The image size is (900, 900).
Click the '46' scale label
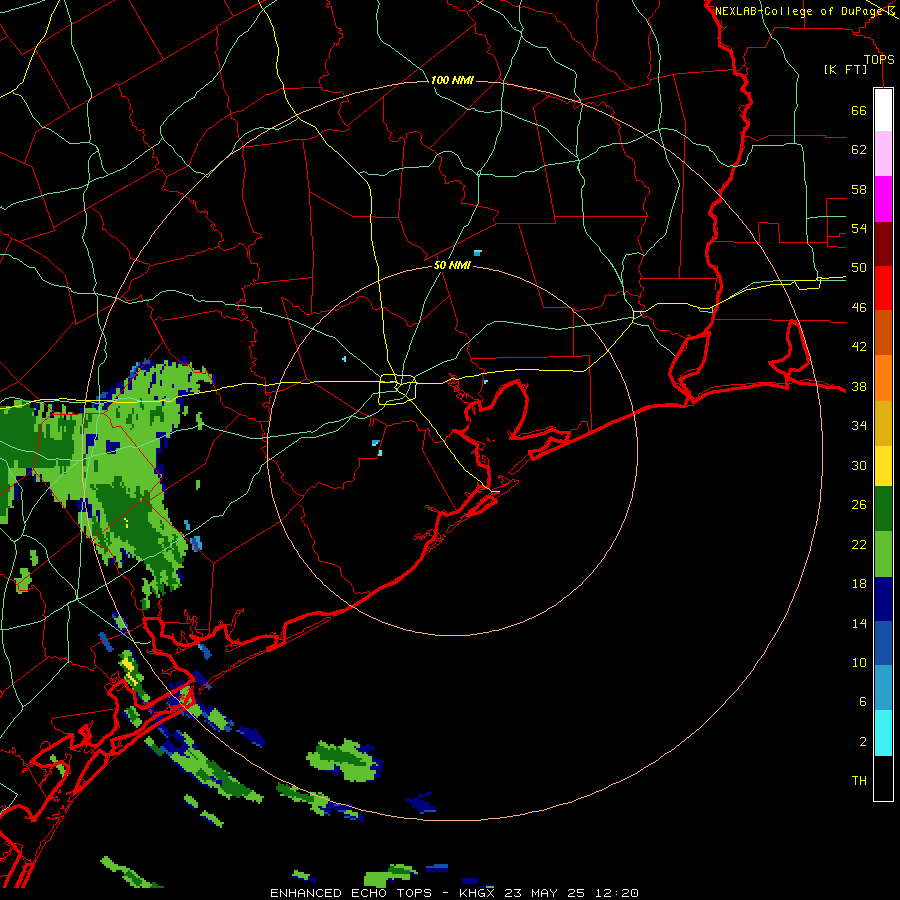click(x=859, y=308)
